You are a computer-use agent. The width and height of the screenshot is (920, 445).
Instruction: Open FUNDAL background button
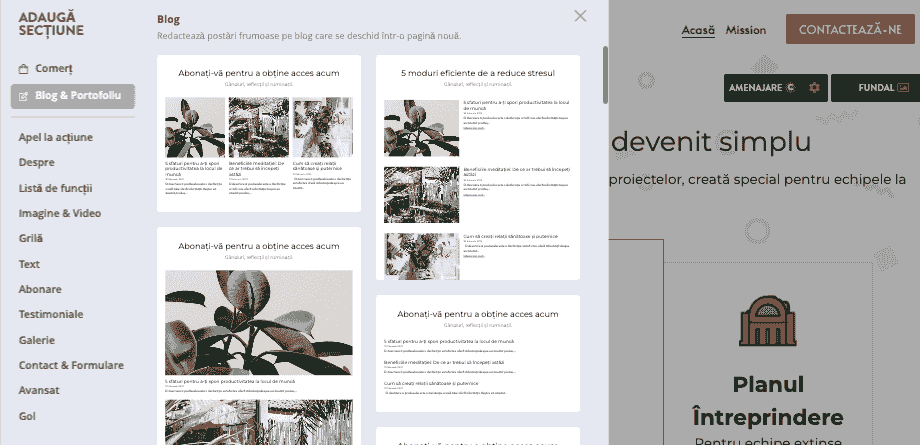pyautogui.click(x=875, y=88)
